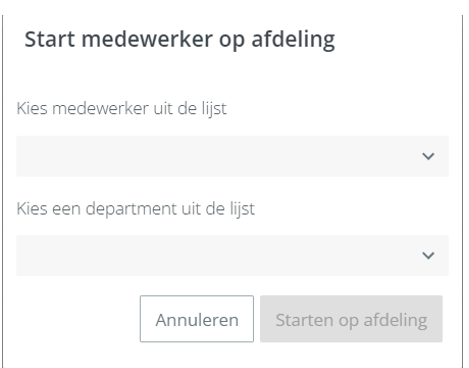Viewport: 469px width, 368px height.
Task: Click the arrow icon beside employee field
Action: tap(428, 156)
